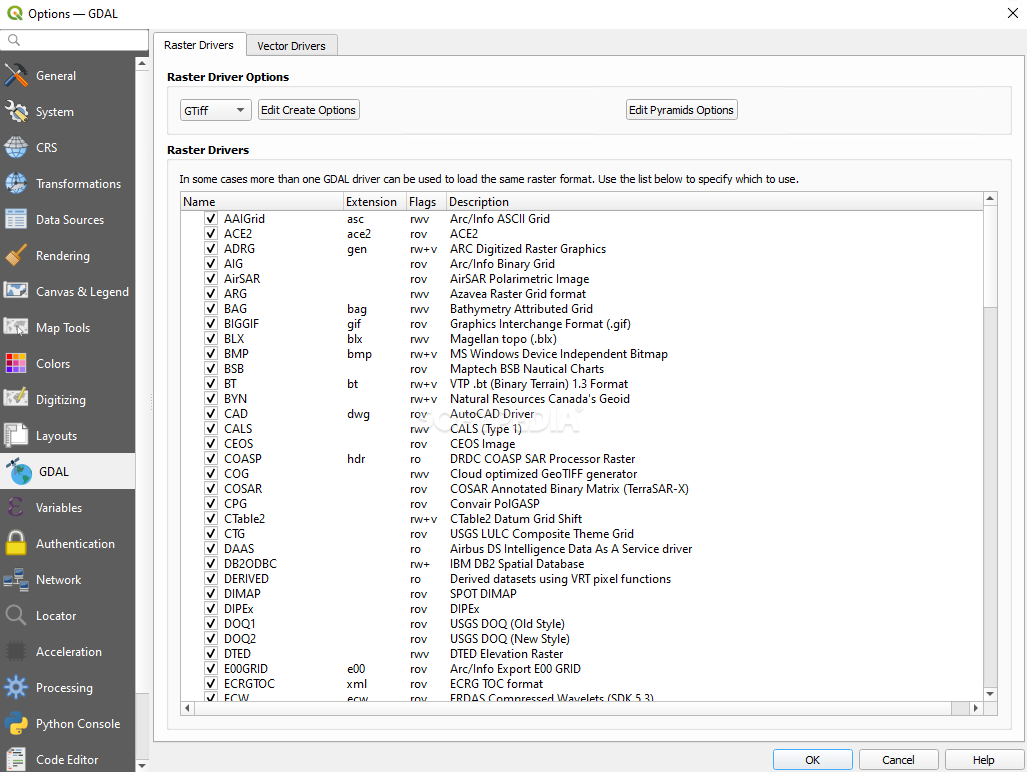
Task: Click the driver list scroll right arrow
Action: pyautogui.click(x=976, y=708)
